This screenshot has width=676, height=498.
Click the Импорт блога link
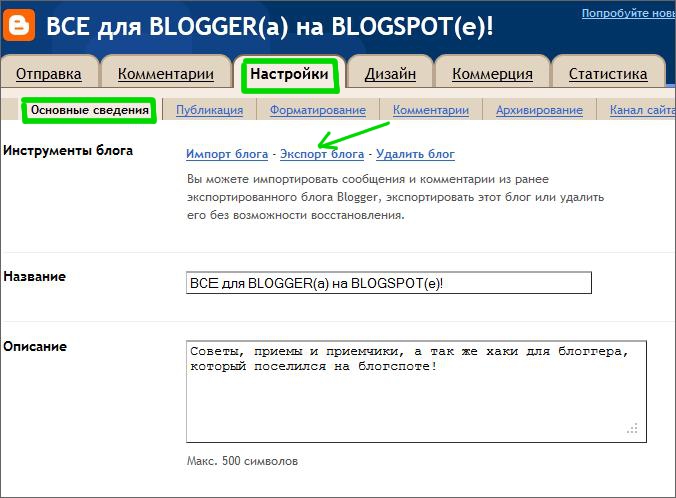point(227,154)
